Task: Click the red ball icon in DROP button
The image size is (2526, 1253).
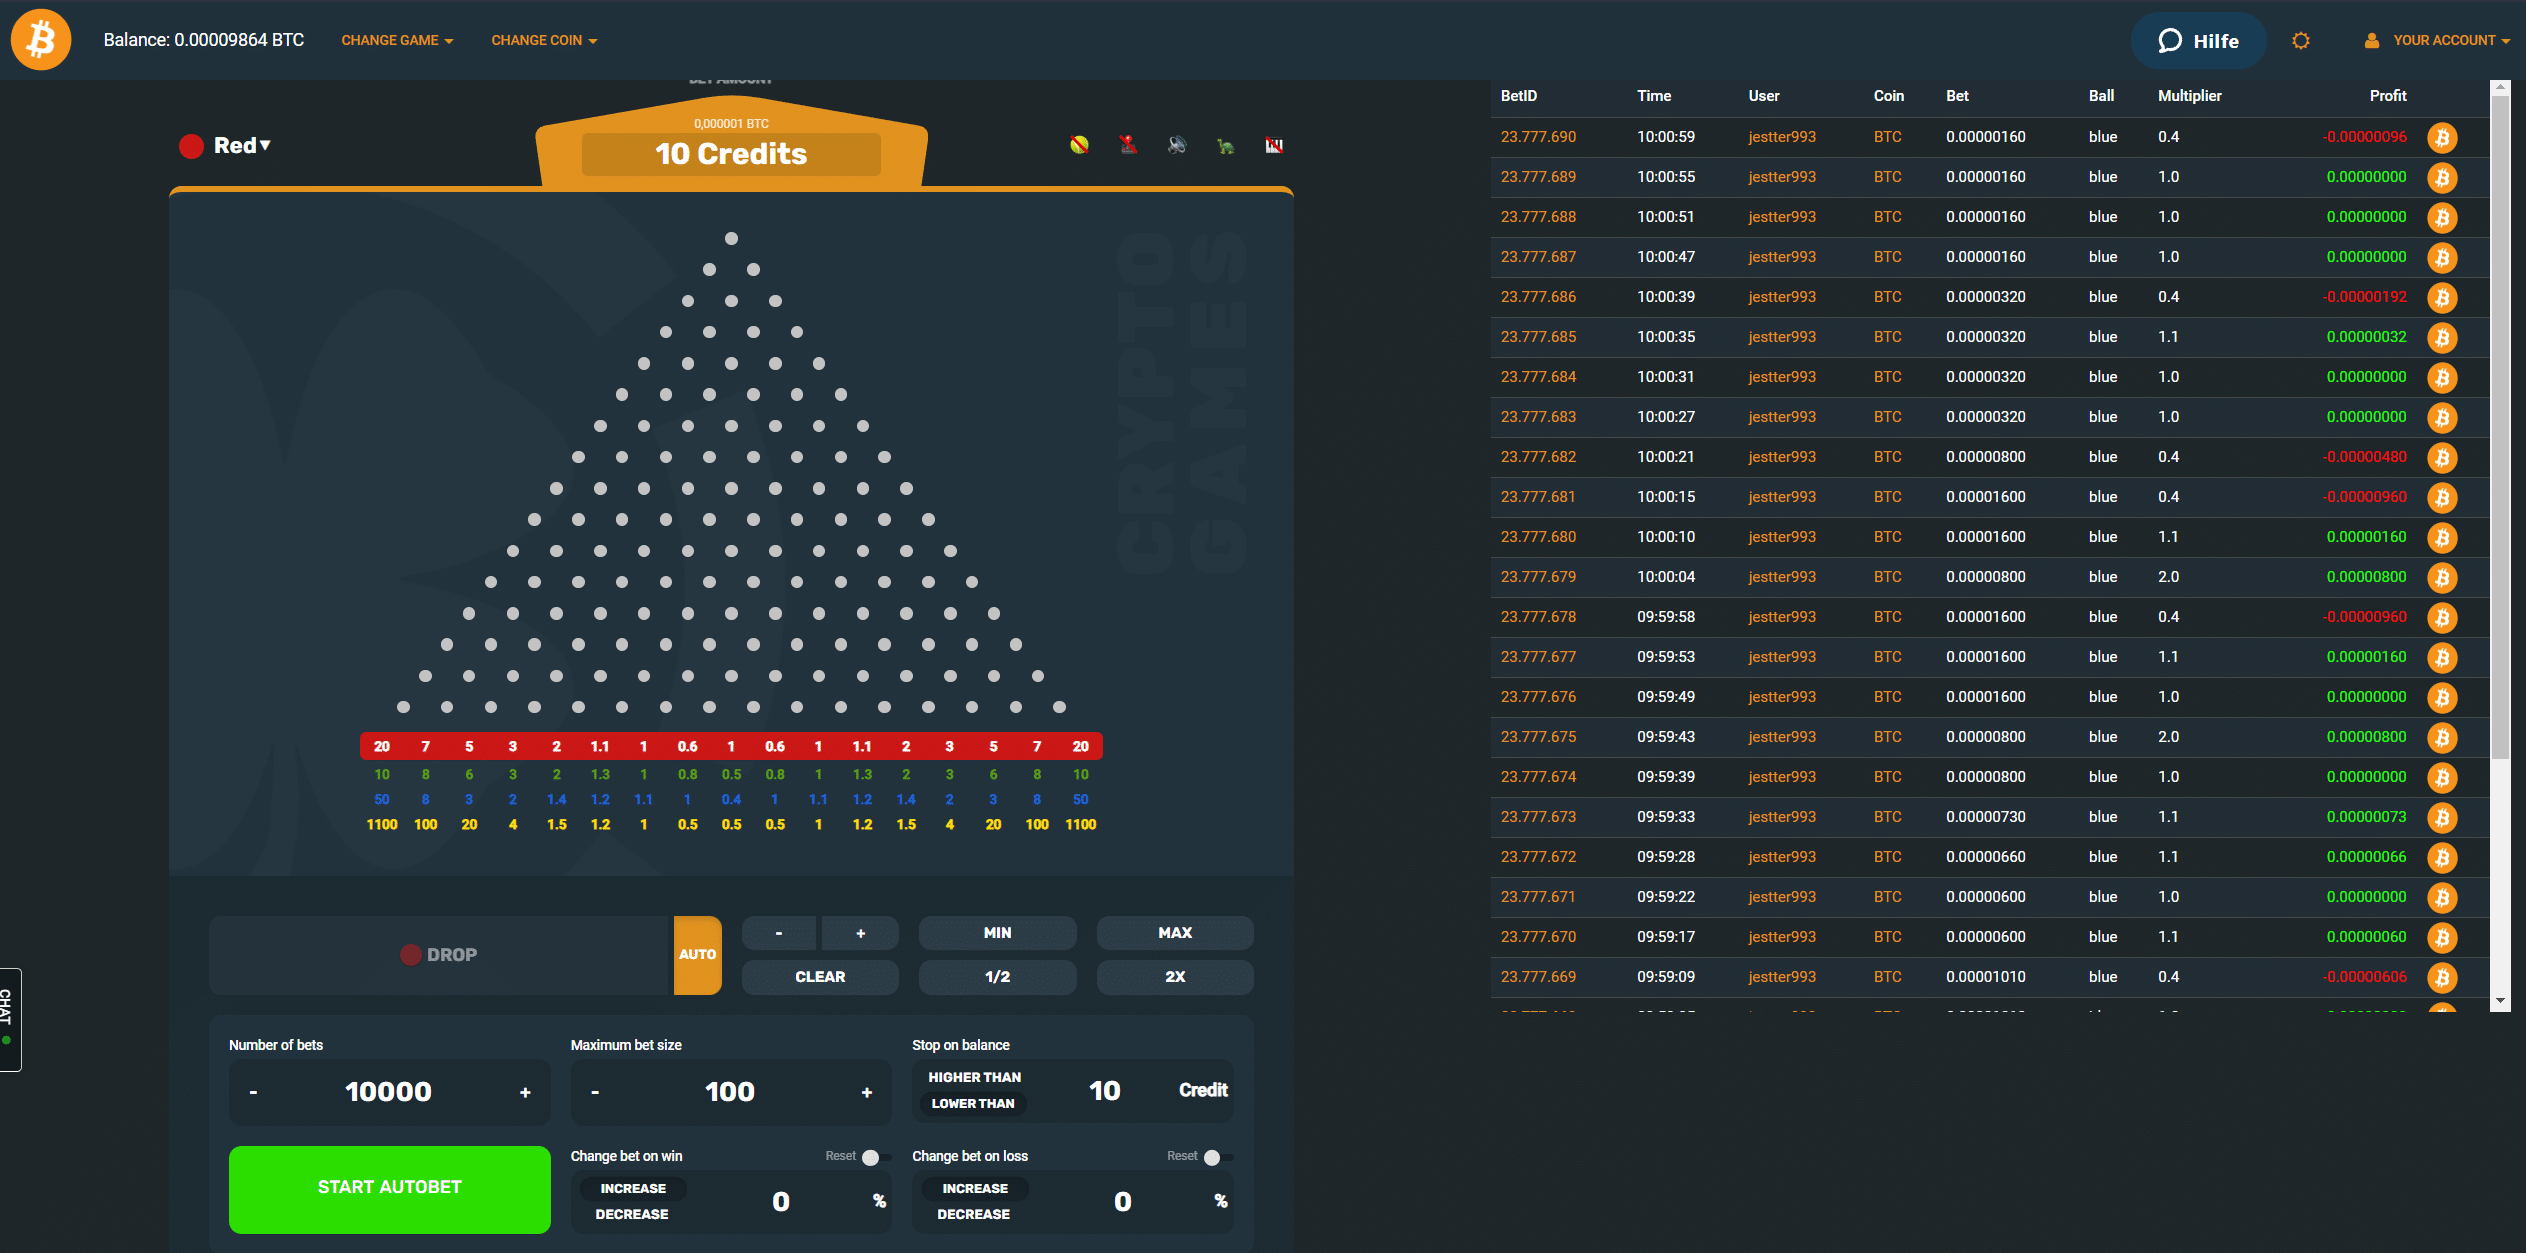Action: pos(410,955)
